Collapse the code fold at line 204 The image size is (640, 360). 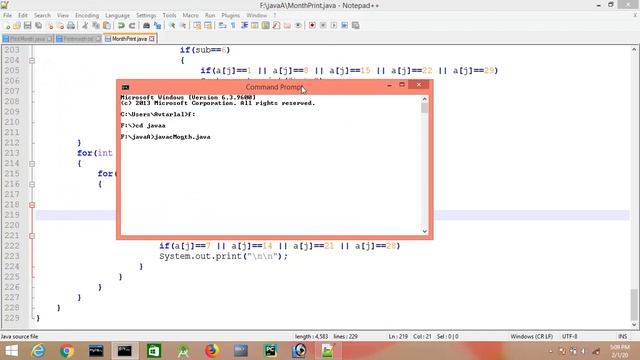tap(32, 60)
